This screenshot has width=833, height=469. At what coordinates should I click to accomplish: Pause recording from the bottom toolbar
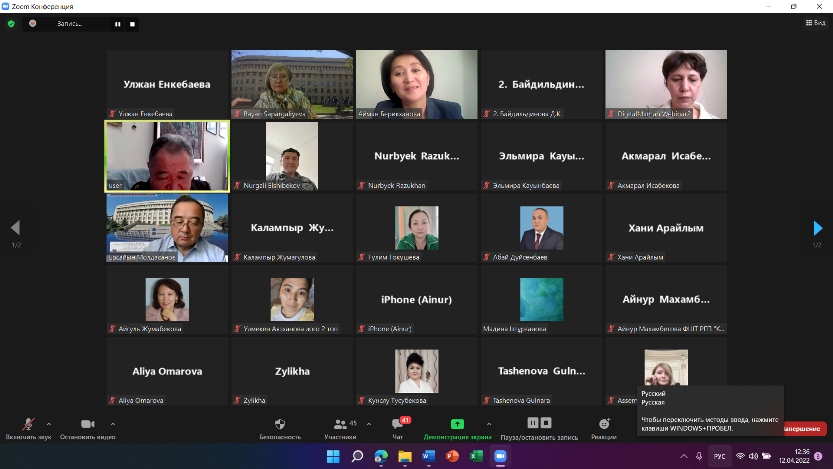[533, 424]
